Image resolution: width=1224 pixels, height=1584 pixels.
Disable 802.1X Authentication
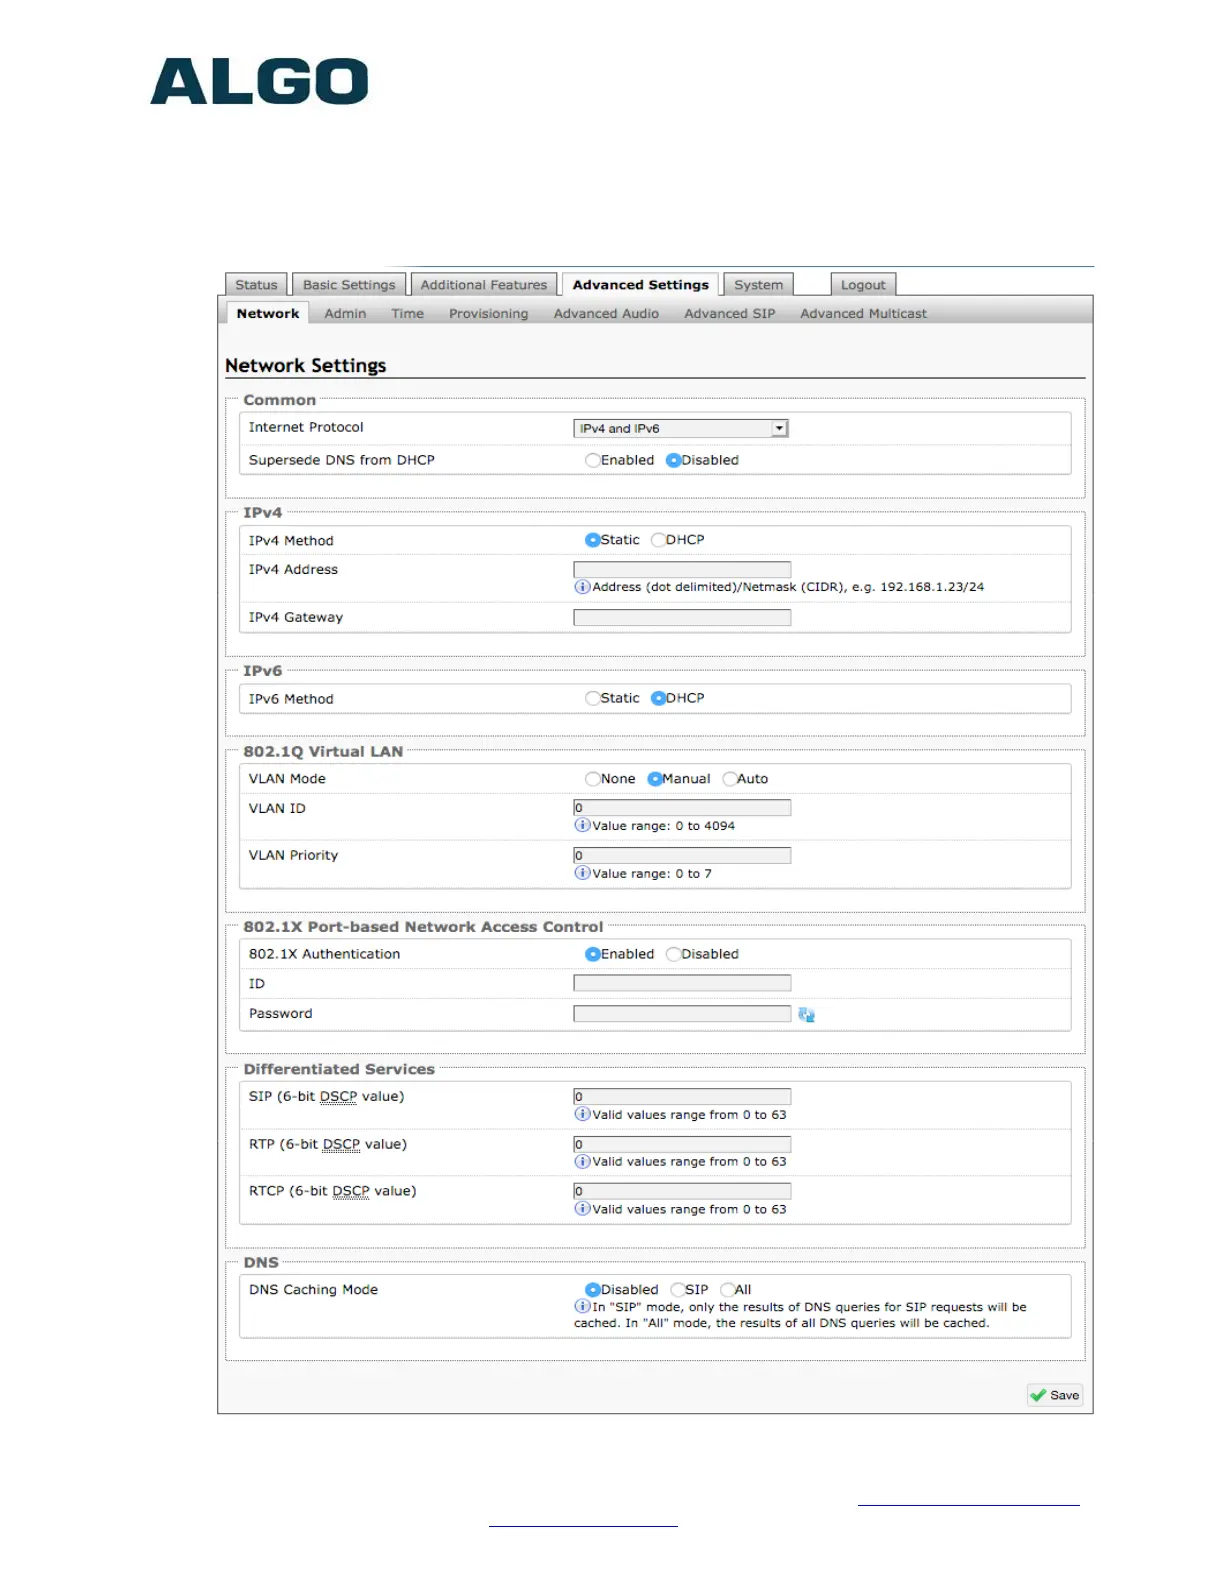[x=673, y=954]
